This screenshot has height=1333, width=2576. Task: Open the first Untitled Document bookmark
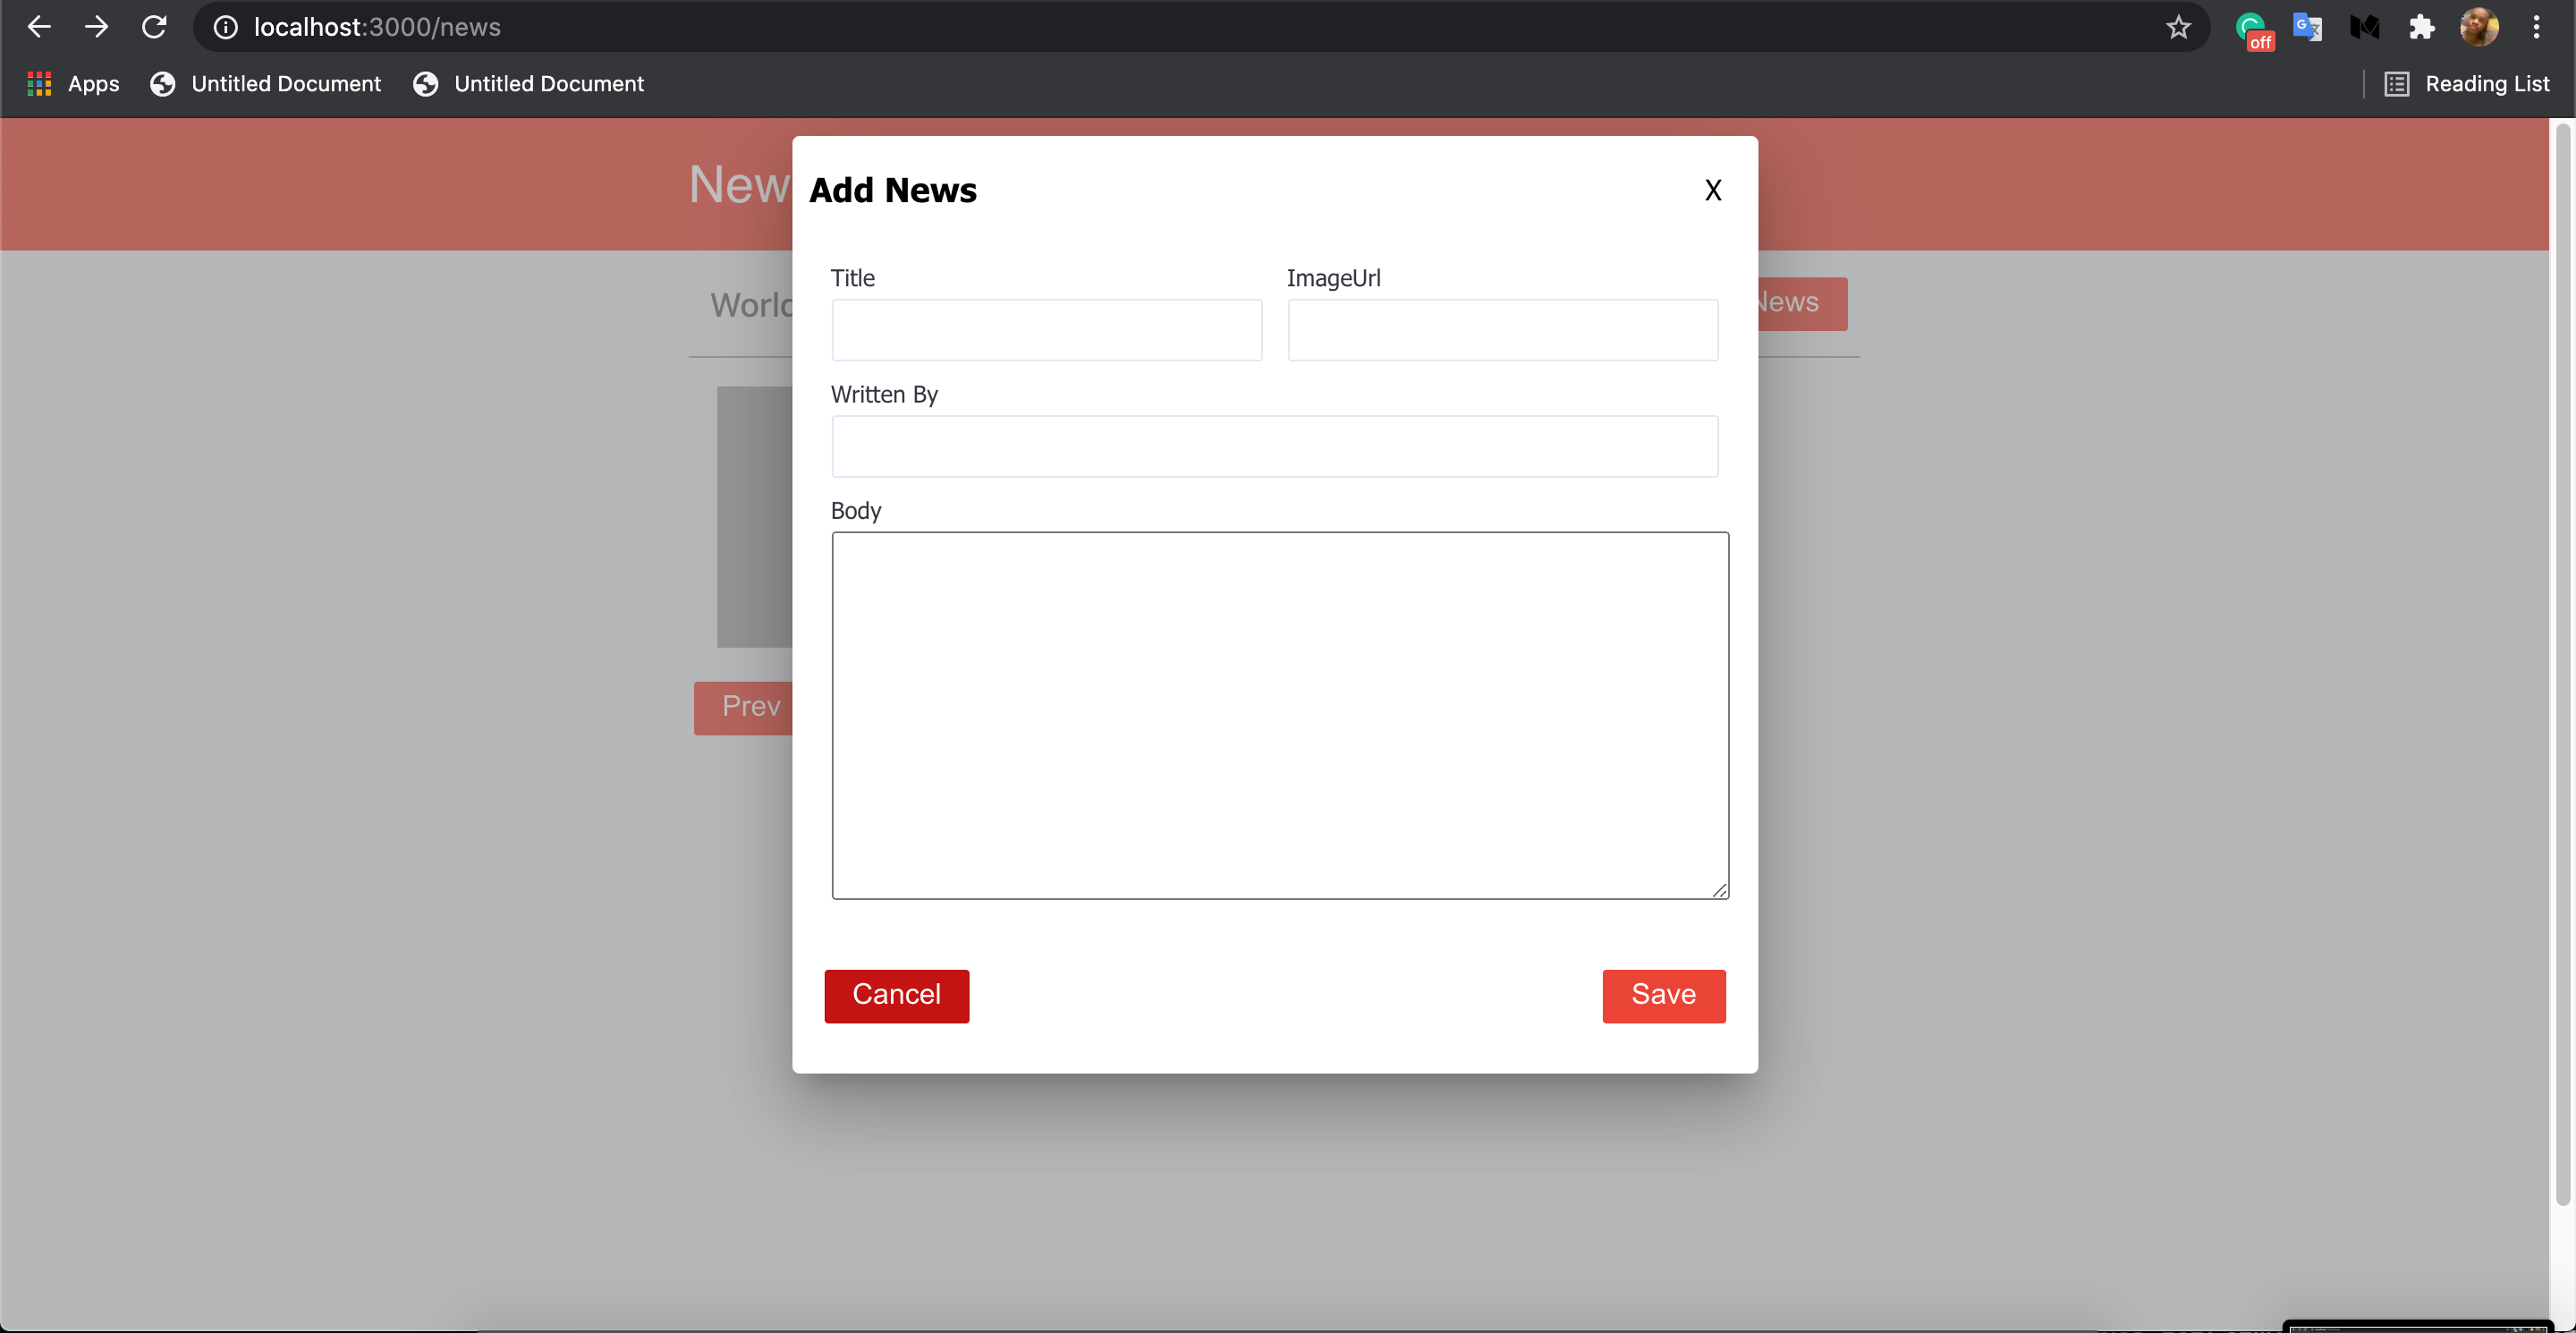(x=265, y=84)
